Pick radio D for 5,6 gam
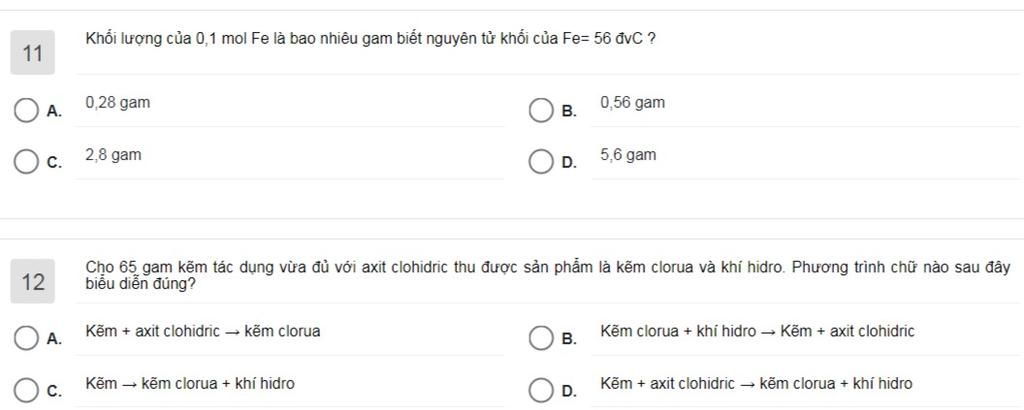This screenshot has width=1024, height=410. [541, 163]
